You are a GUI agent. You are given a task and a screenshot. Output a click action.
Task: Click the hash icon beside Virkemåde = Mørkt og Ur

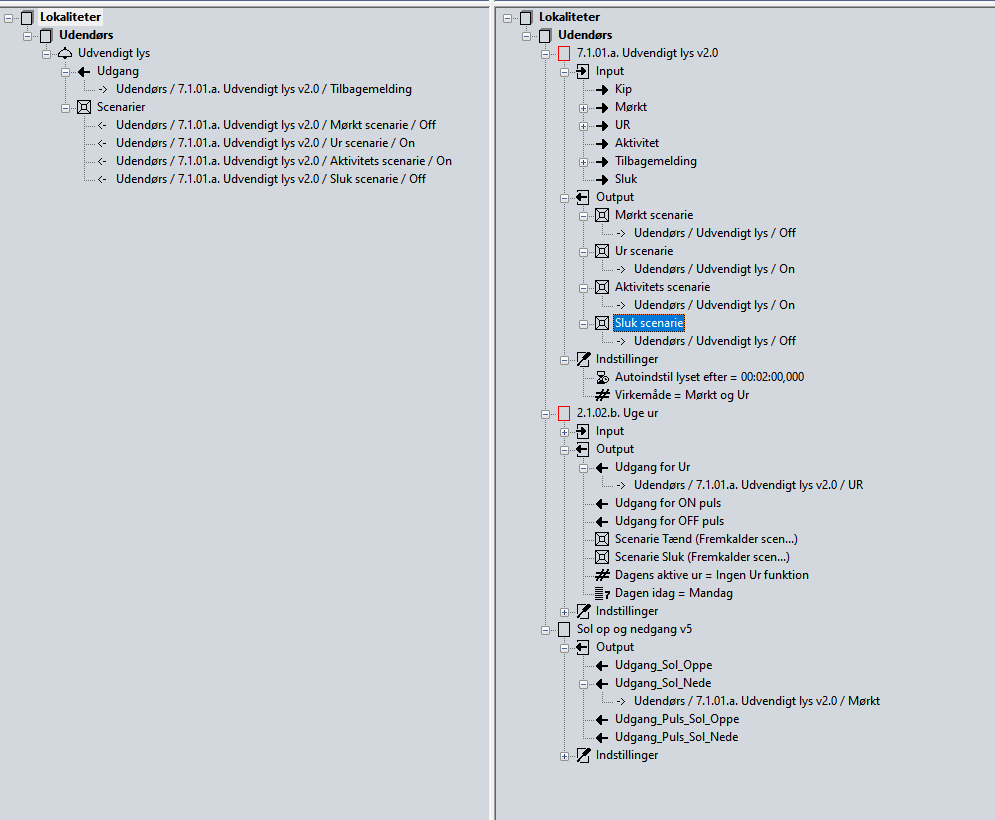602,395
